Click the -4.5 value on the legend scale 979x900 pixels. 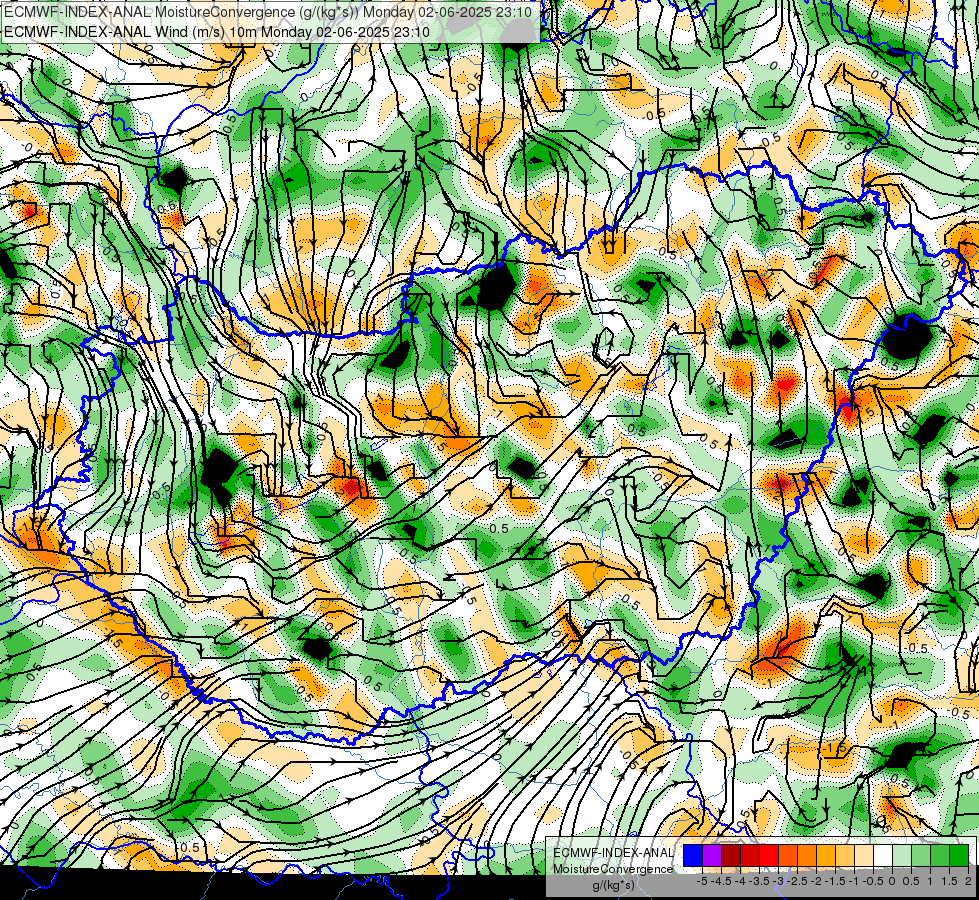coord(722,881)
